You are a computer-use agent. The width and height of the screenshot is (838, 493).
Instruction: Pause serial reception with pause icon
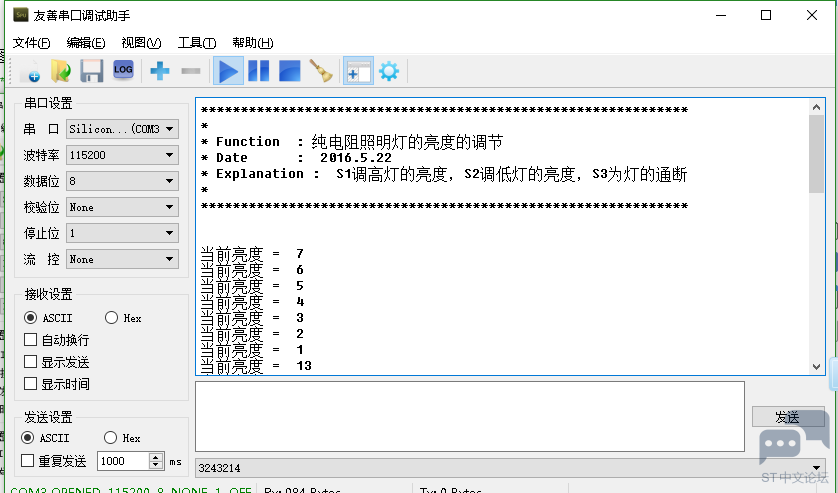pos(259,71)
